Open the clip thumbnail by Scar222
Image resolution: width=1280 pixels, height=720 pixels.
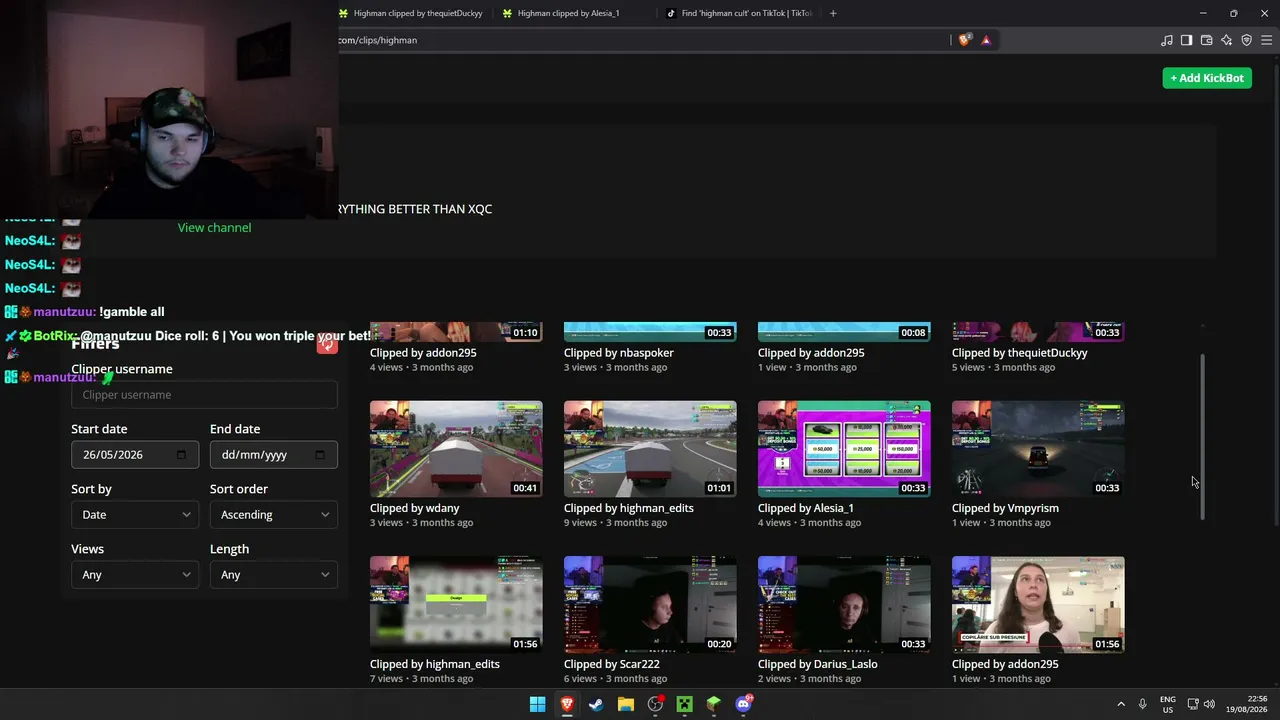point(650,604)
